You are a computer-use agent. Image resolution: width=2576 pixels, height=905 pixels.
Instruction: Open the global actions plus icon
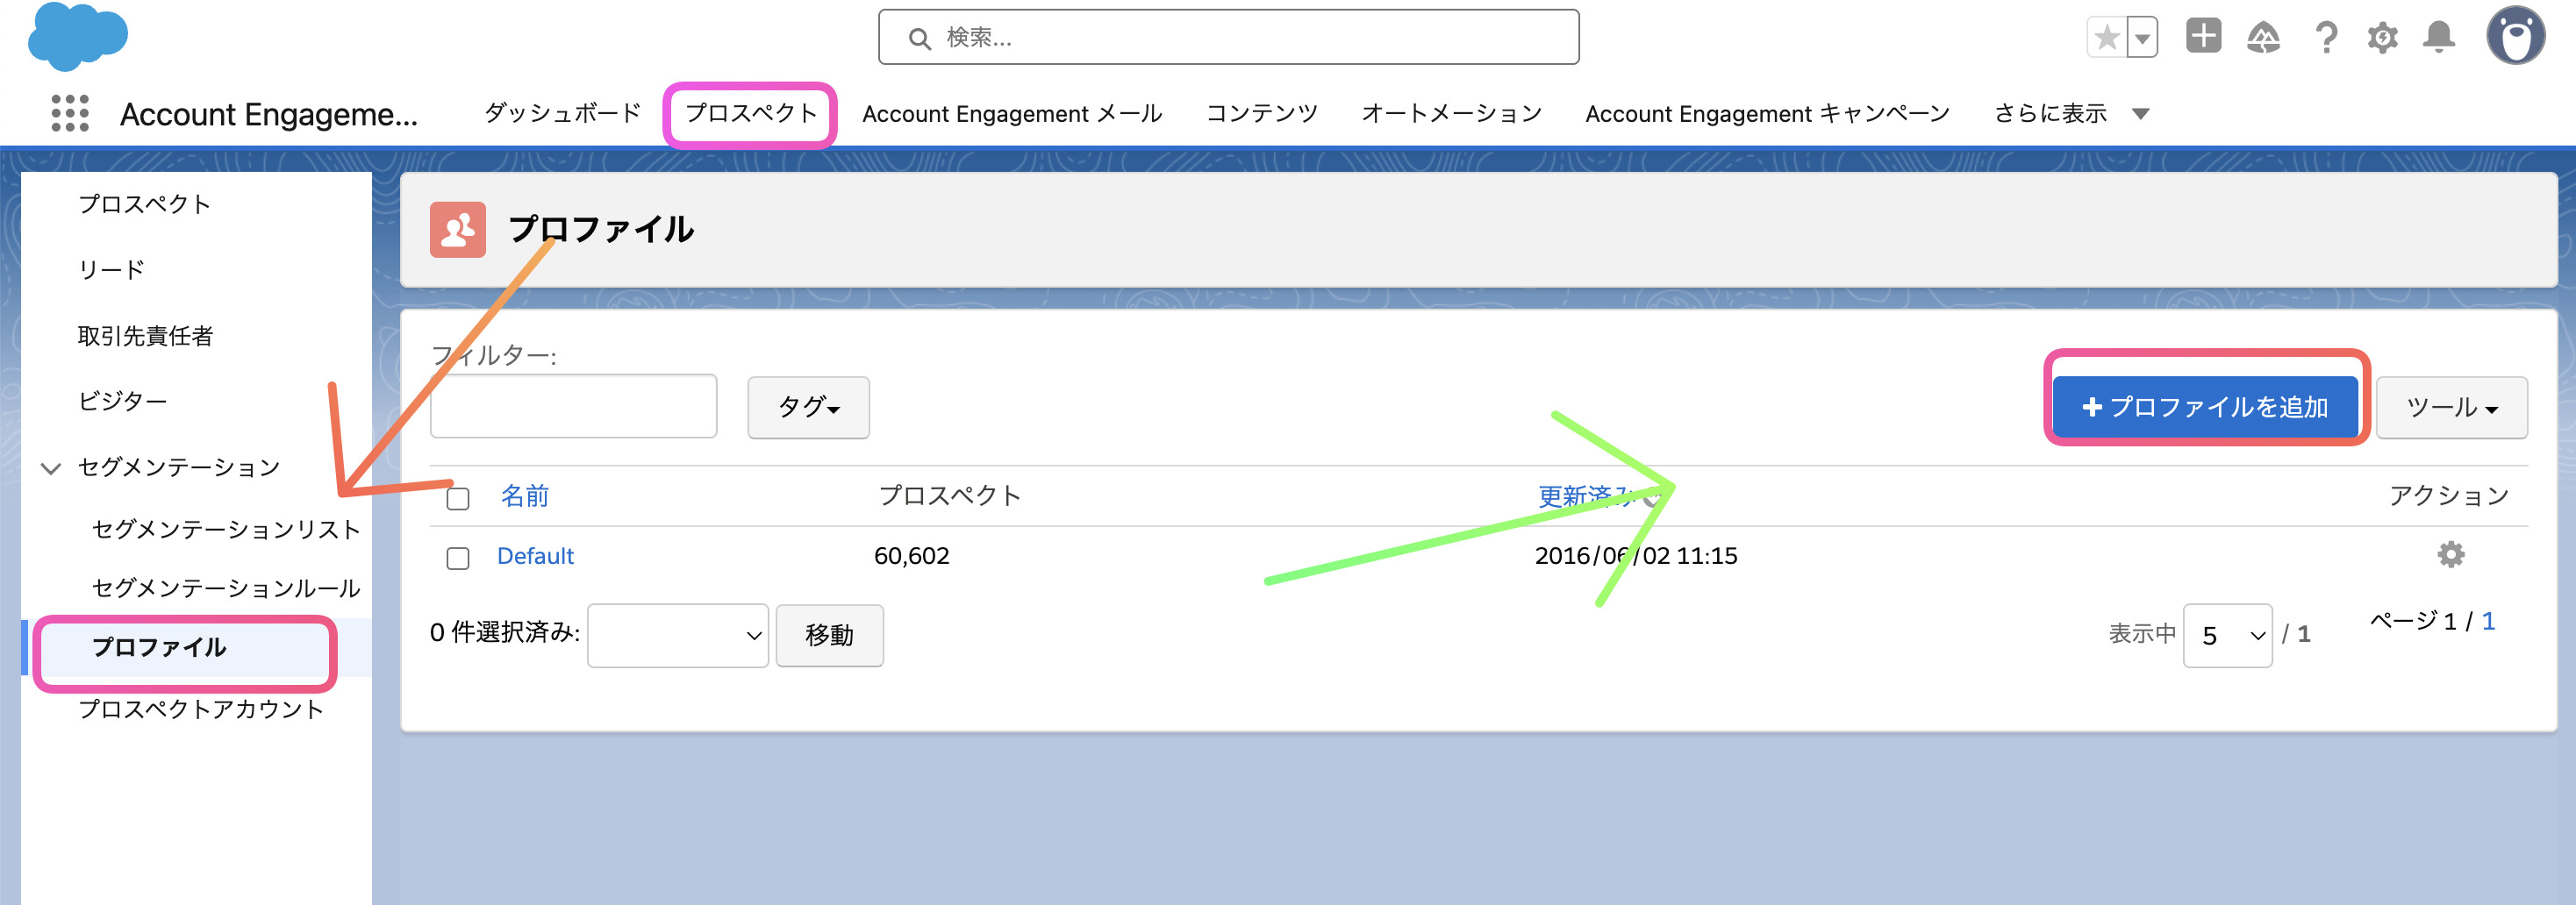(x=2203, y=36)
